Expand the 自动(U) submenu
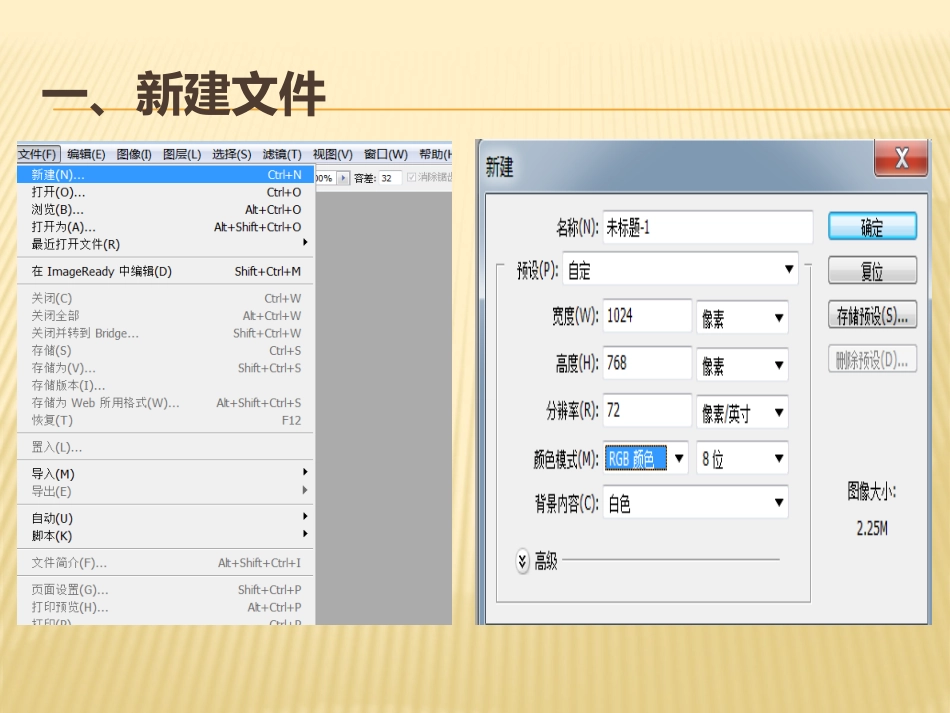This screenshot has width=950, height=713. point(165,519)
